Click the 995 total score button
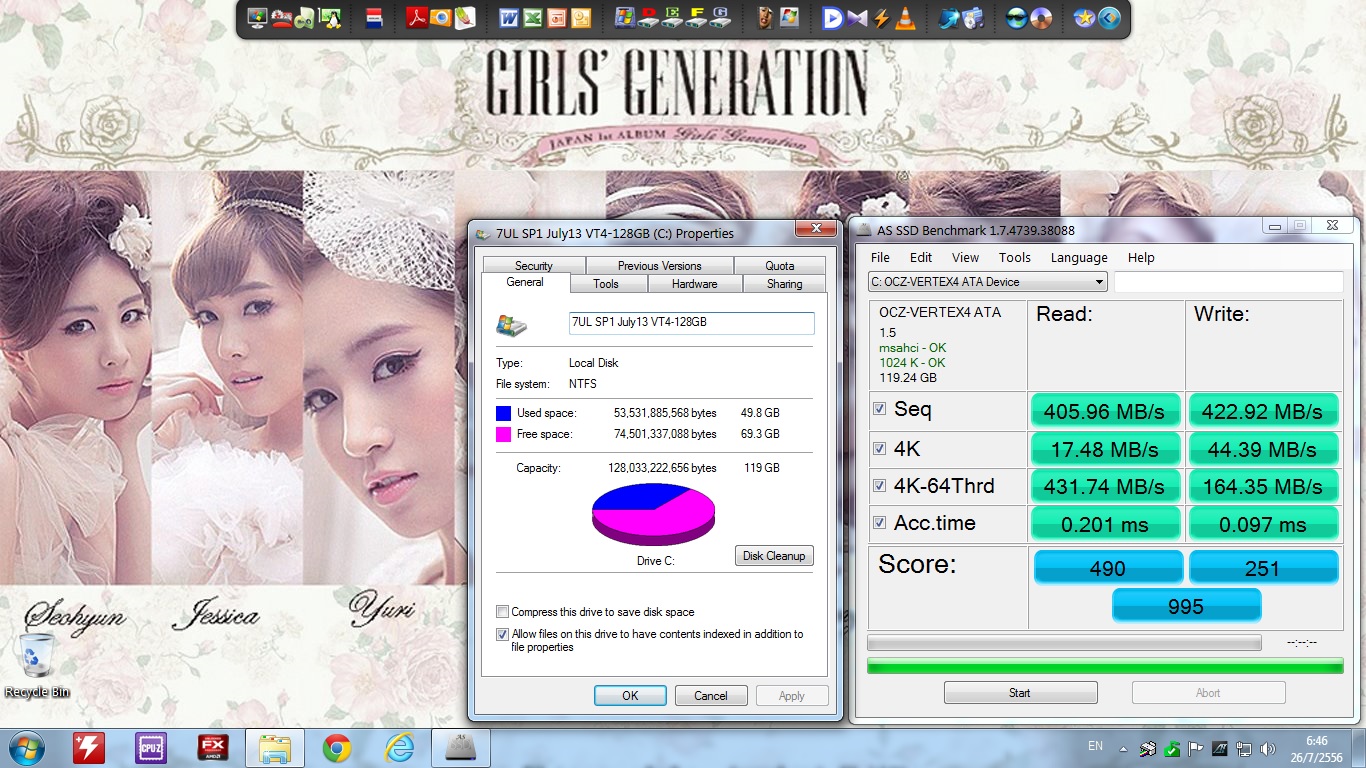The height and width of the screenshot is (768, 1366). point(1186,606)
